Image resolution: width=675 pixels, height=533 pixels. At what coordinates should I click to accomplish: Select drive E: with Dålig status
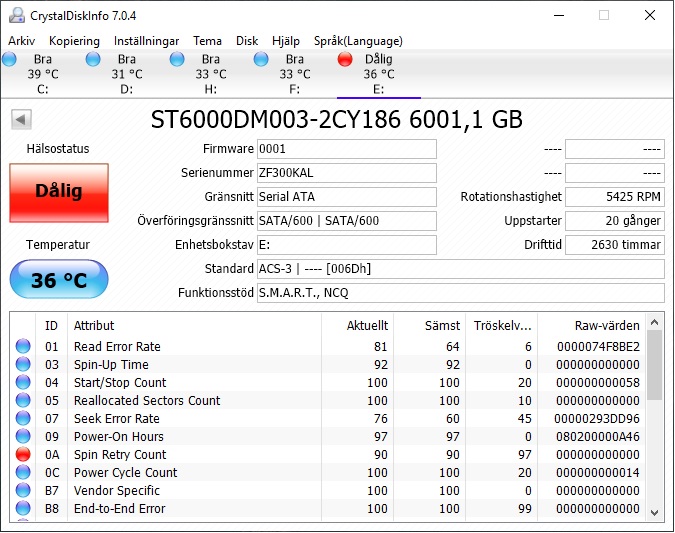pos(378,74)
